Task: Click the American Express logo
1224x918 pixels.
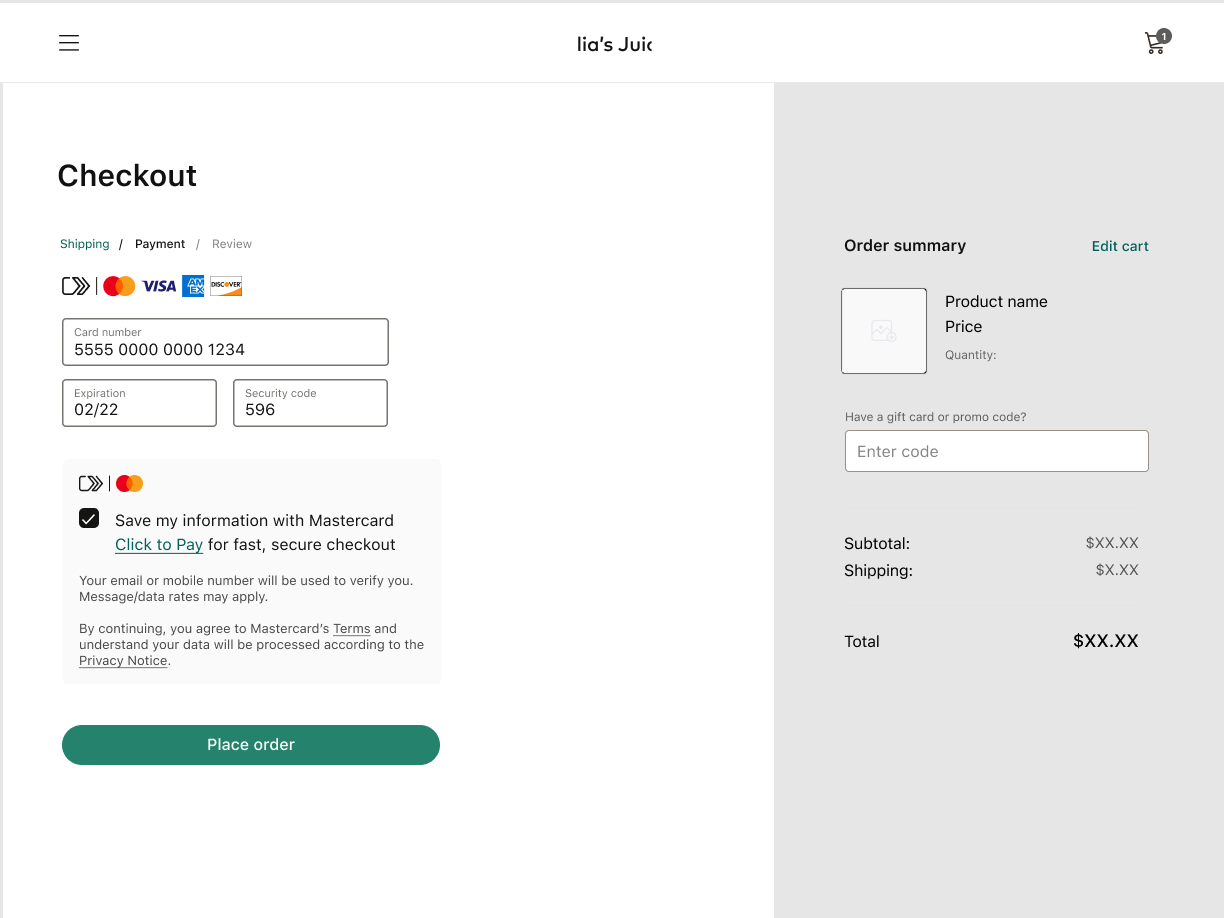Action: 193,287
